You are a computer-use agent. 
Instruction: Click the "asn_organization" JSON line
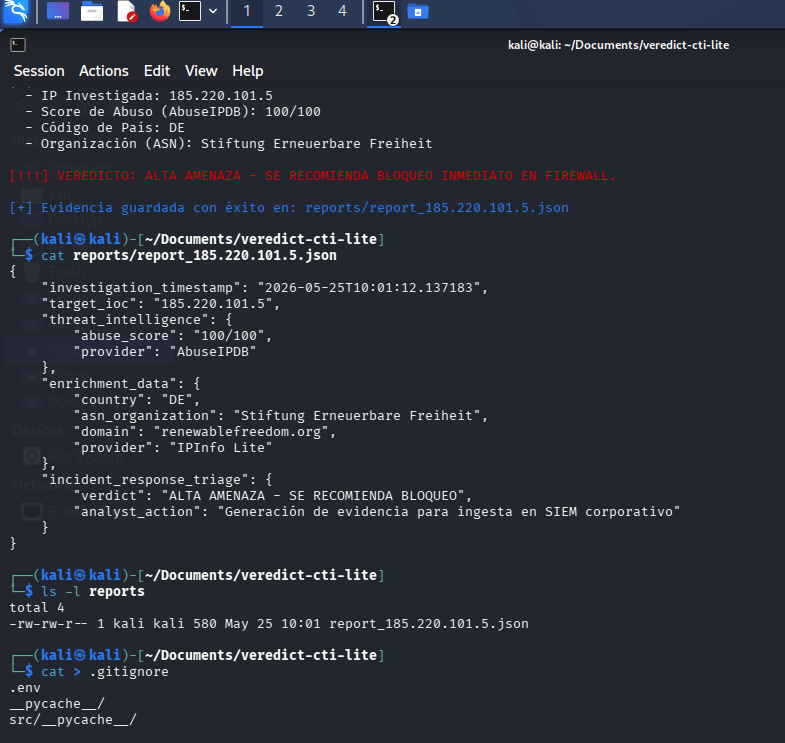pyautogui.click(x=280, y=416)
